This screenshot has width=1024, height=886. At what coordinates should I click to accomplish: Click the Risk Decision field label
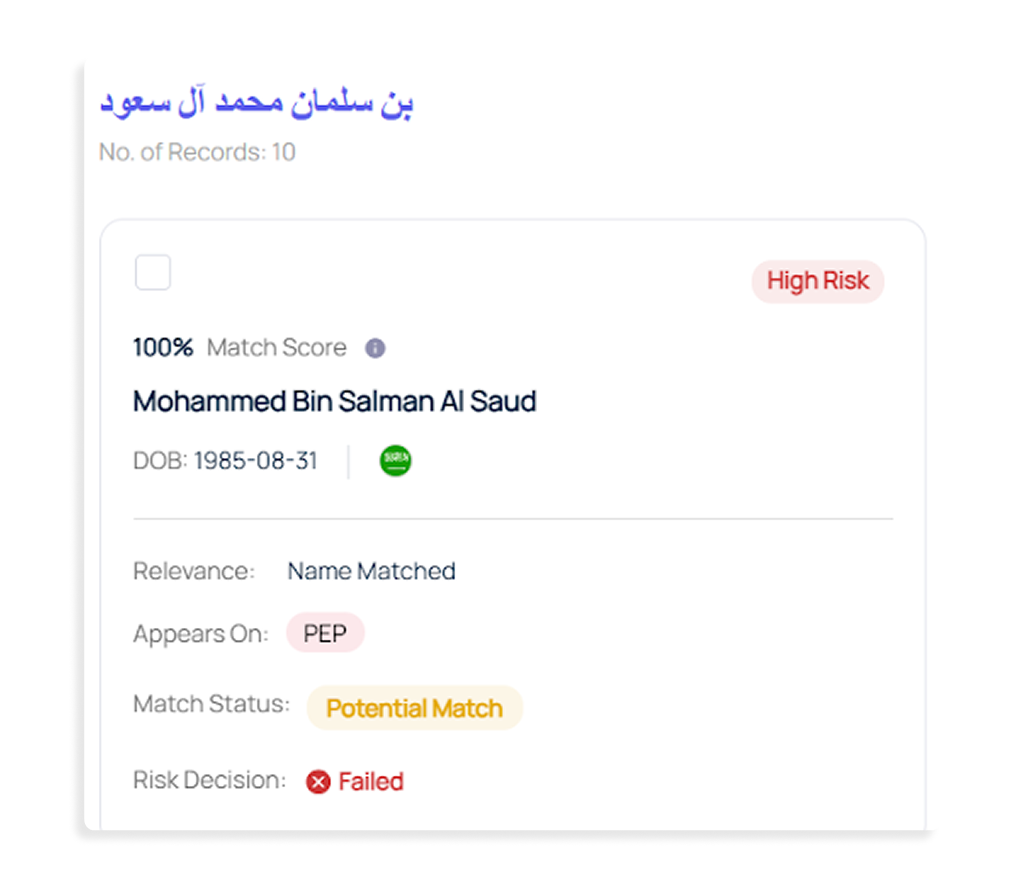tap(210, 781)
